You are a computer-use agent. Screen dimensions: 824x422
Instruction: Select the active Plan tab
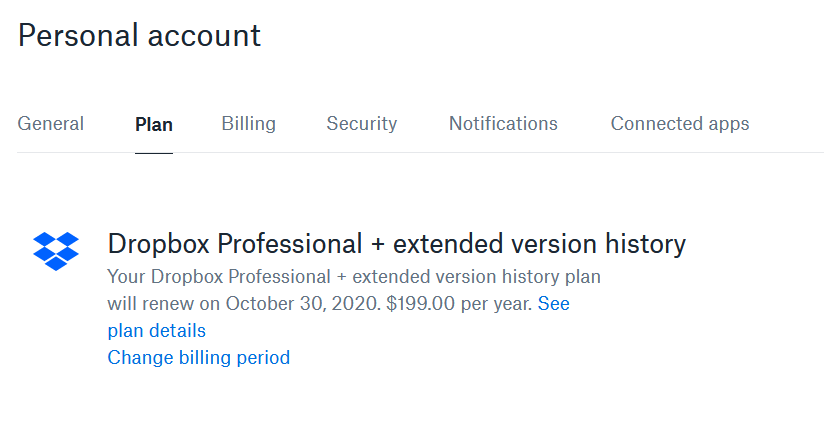(x=154, y=125)
